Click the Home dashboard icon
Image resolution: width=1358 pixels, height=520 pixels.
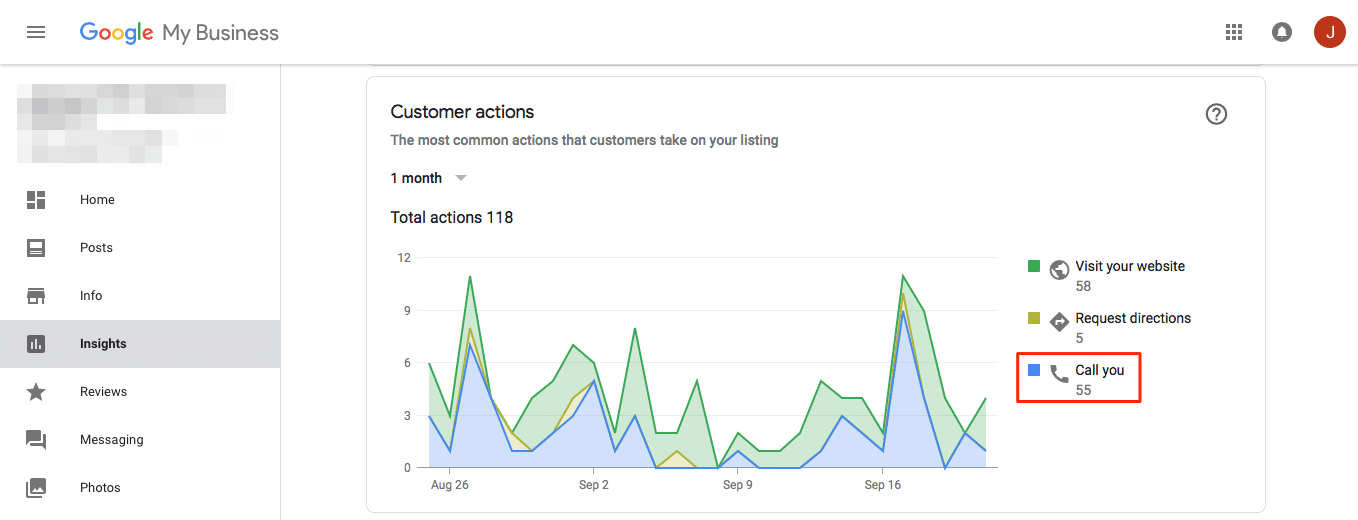pyautogui.click(x=36, y=200)
